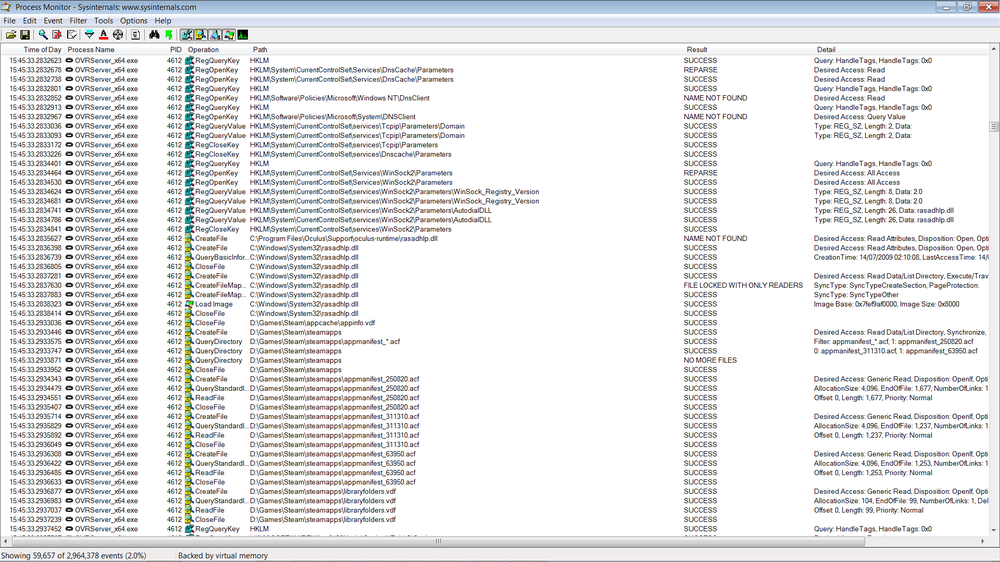Viewport: 1000px width, 562px height.
Task: Select the Load Image row's operation icon
Action: click(x=189, y=304)
